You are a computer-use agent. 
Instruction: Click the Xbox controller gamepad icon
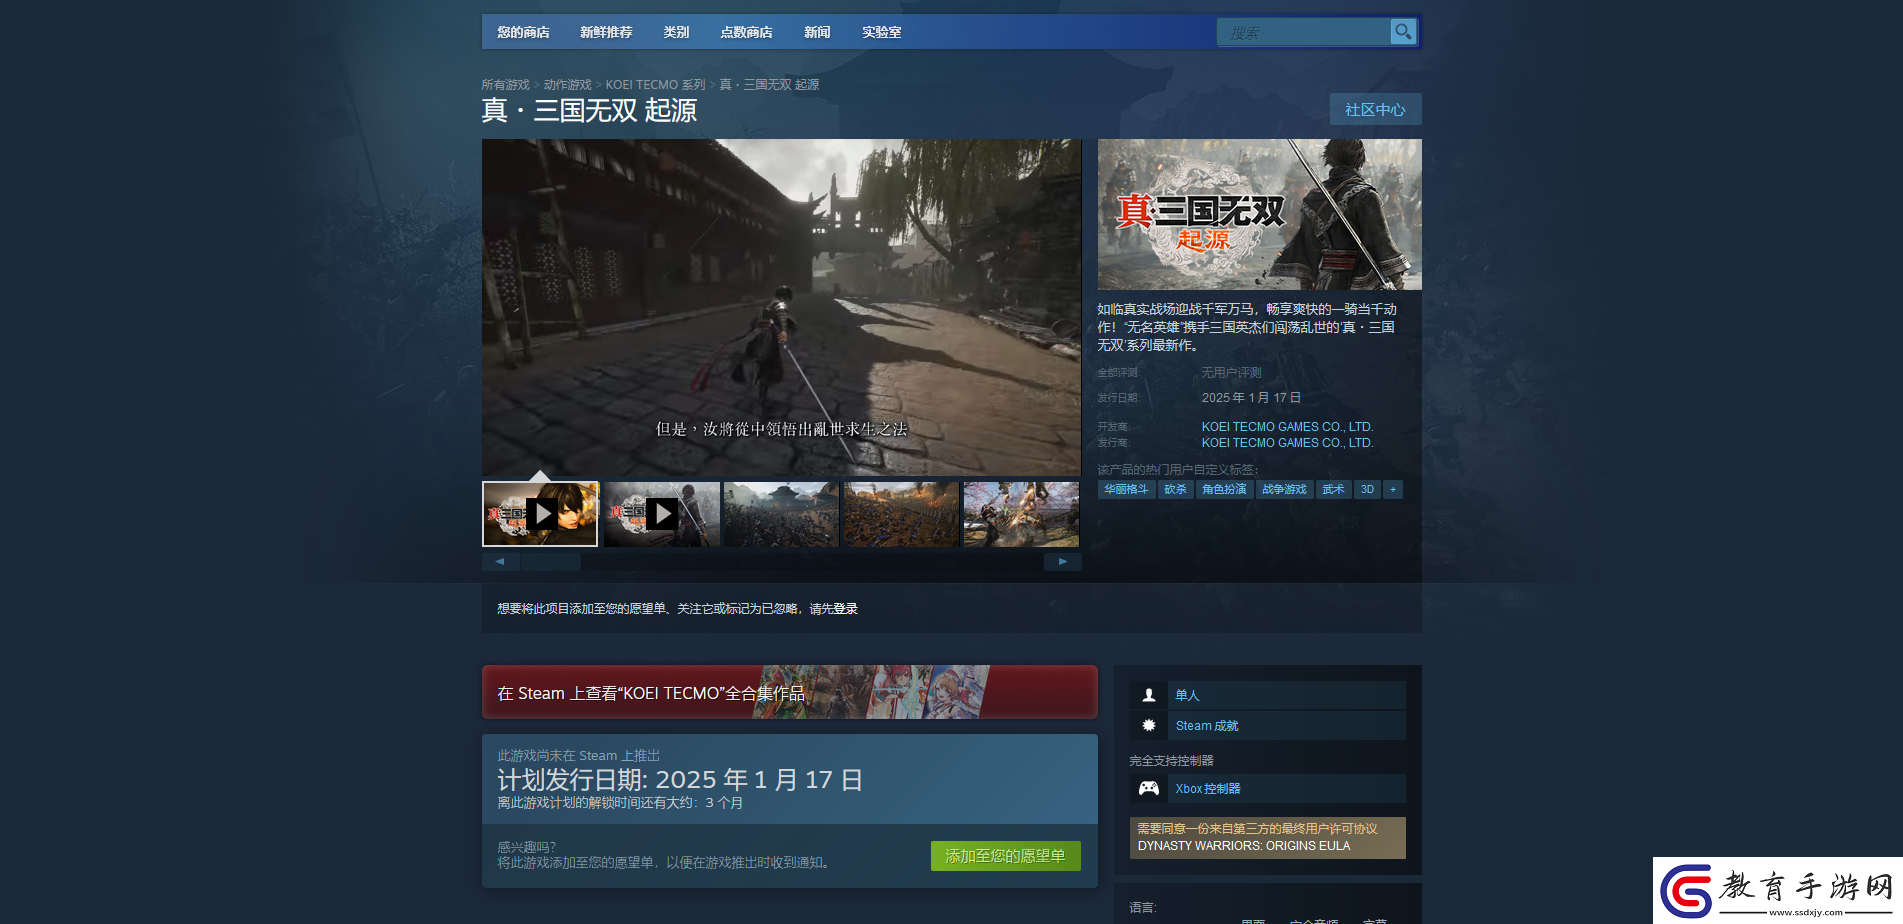[x=1149, y=788]
